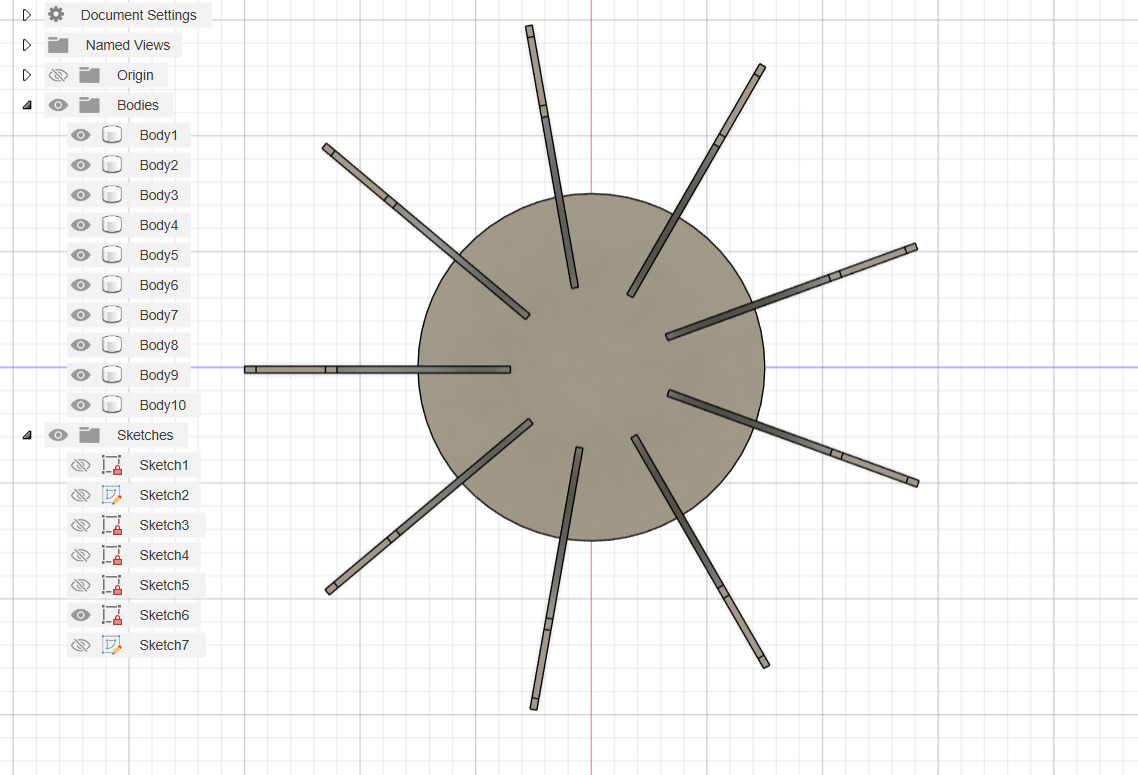Image resolution: width=1138 pixels, height=775 pixels.
Task: Hide Sketch6 using its eye toggle
Action: pos(80,615)
